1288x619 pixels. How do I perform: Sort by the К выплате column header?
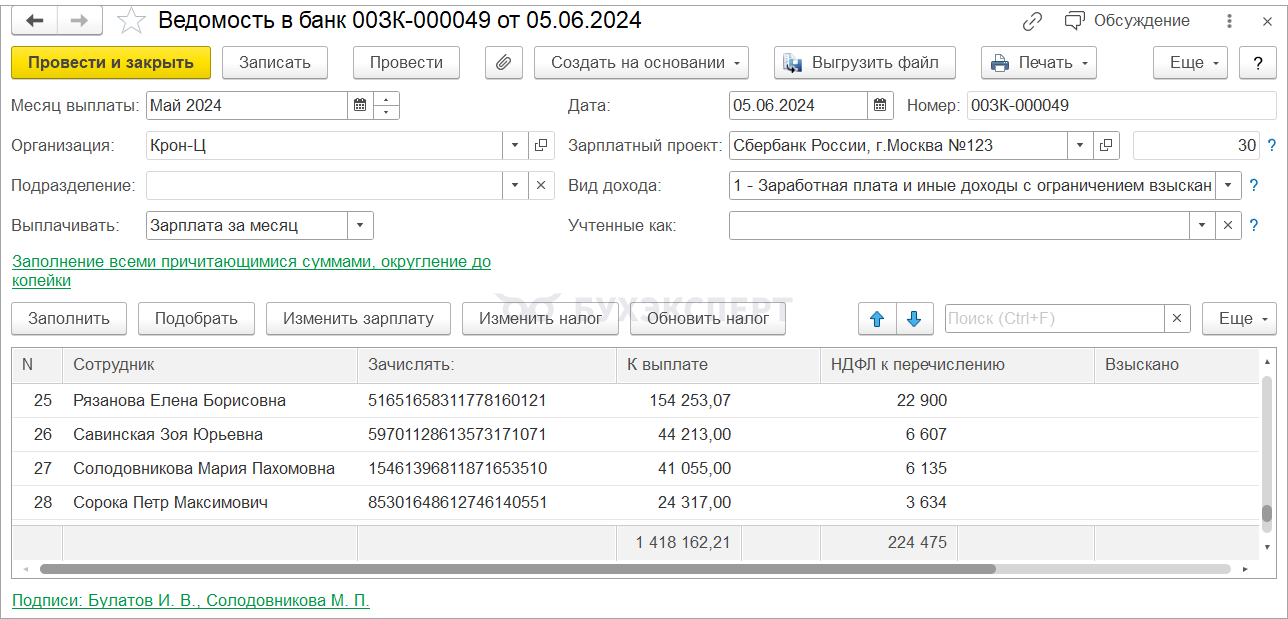click(x=717, y=365)
